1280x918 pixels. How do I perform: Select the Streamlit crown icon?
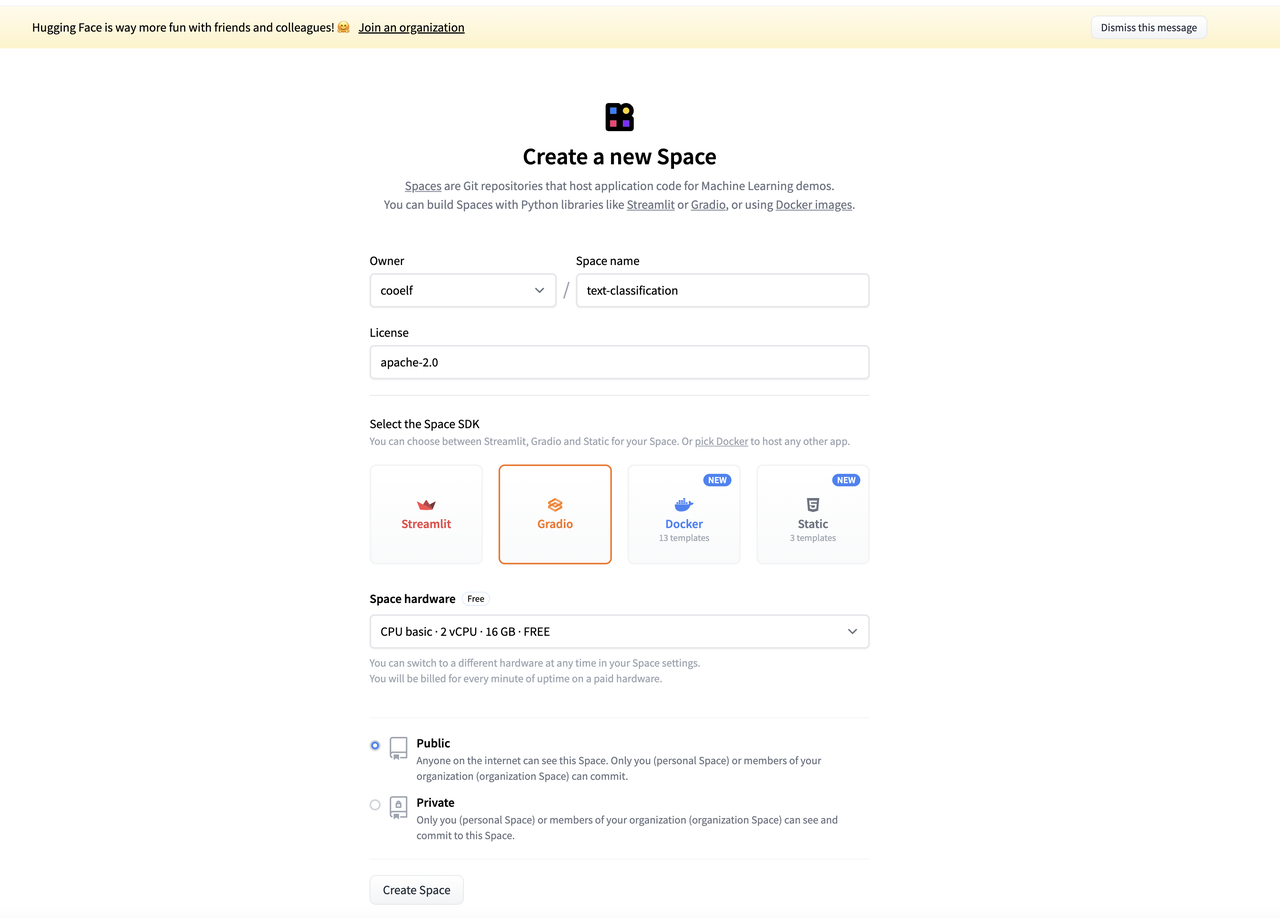tap(426, 505)
